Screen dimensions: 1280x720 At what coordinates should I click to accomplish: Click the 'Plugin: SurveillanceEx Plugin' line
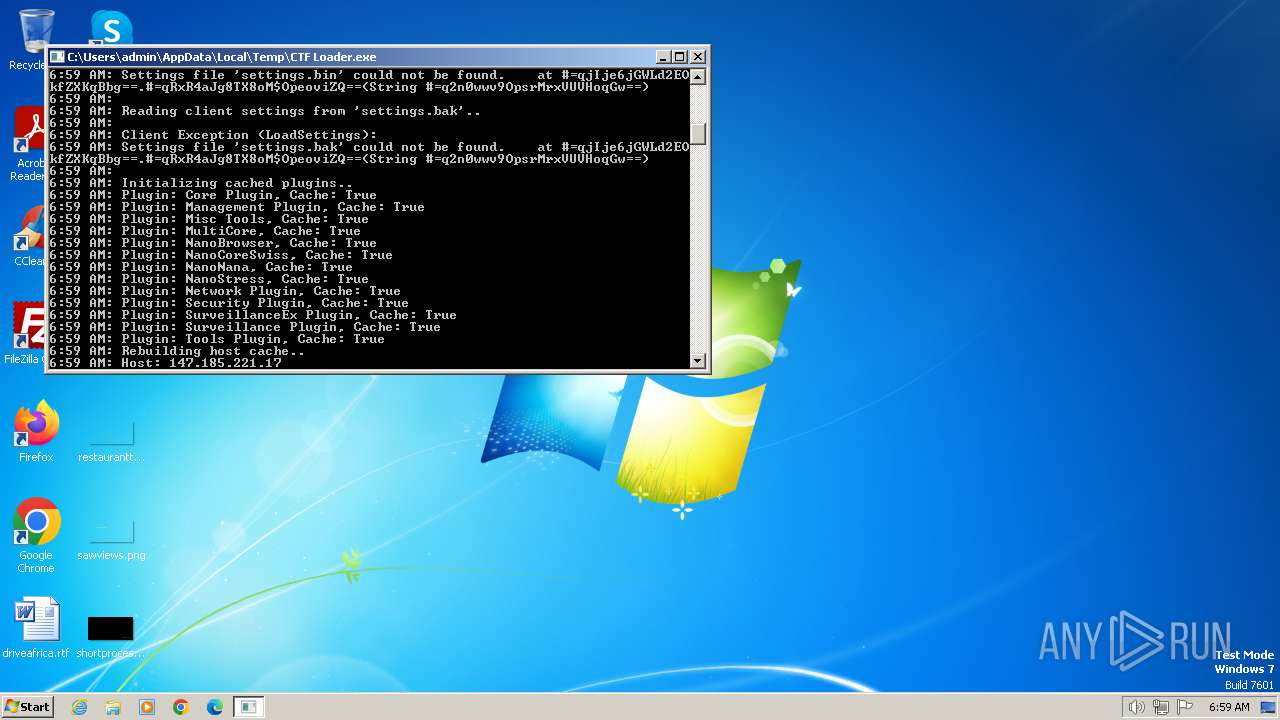coord(253,315)
